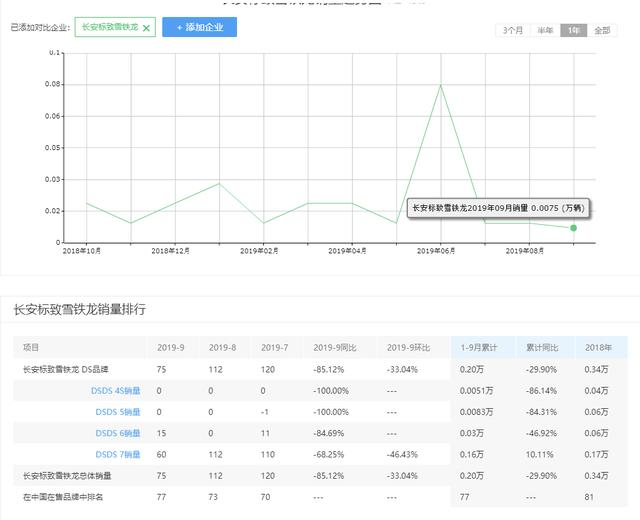Click the chart peak at 2019年06月
The width and height of the screenshot is (640, 520).
[441, 85]
